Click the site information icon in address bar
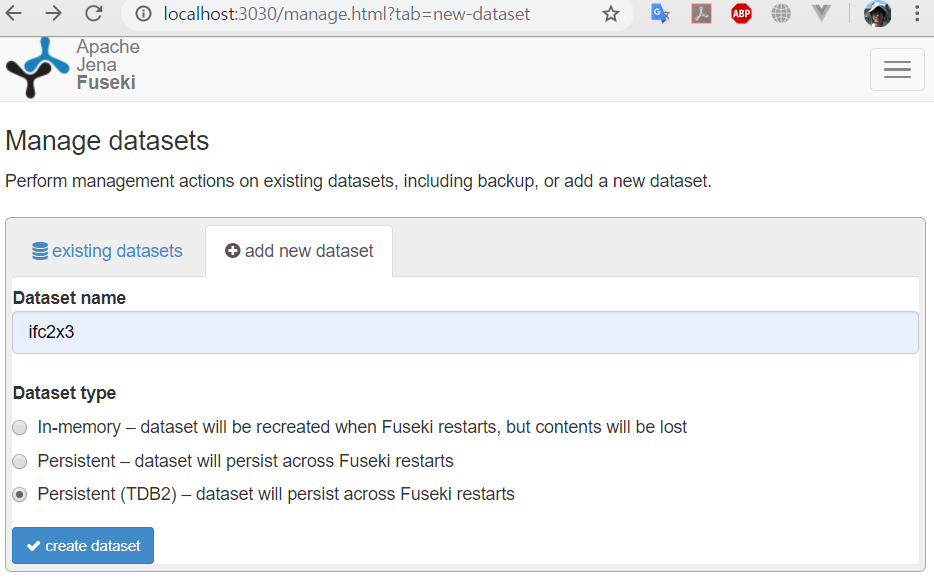Screen dimensions: 934x579 pyautogui.click(x=143, y=14)
